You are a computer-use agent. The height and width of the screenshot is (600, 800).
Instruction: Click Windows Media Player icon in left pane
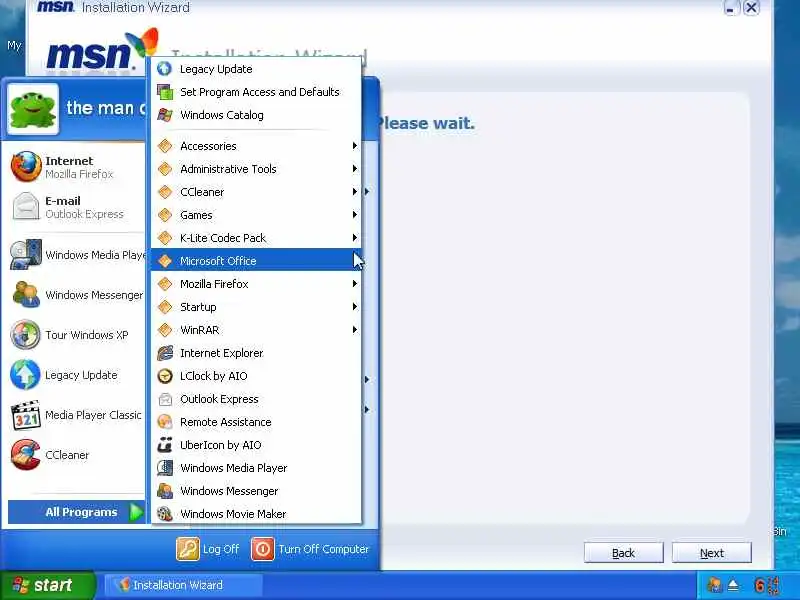[26, 254]
